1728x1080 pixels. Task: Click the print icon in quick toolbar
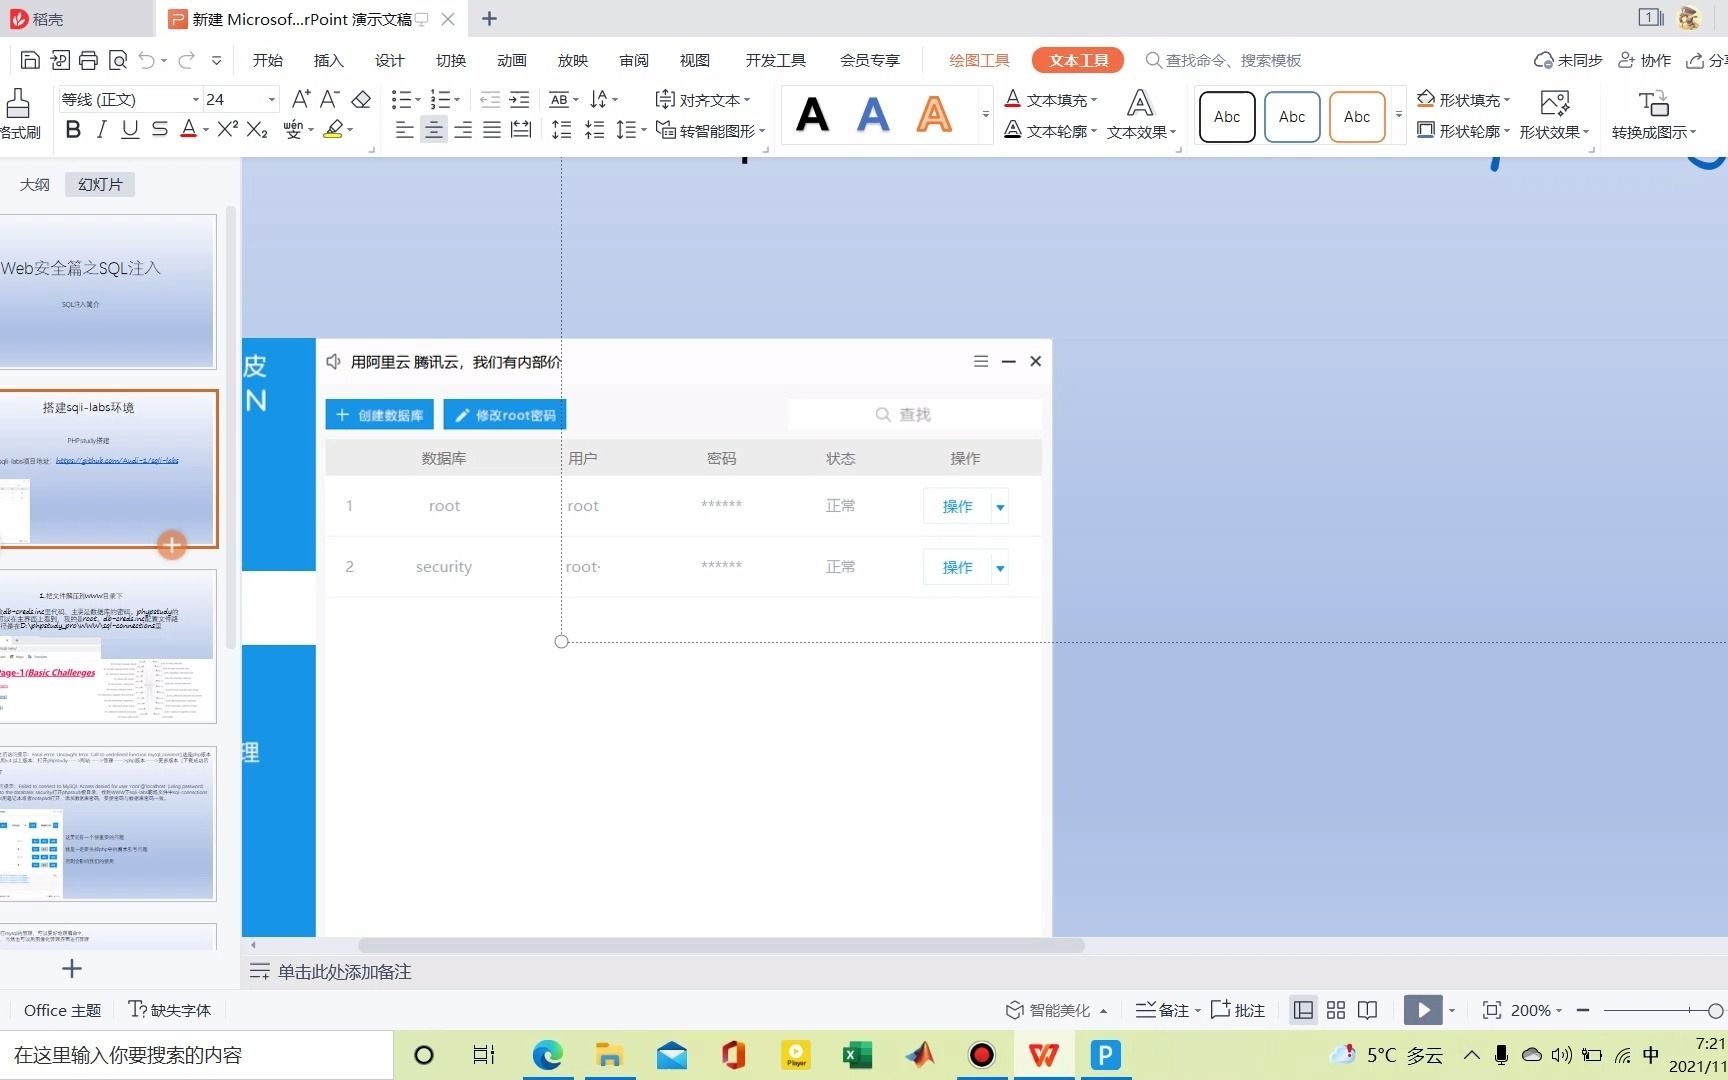(88, 60)
